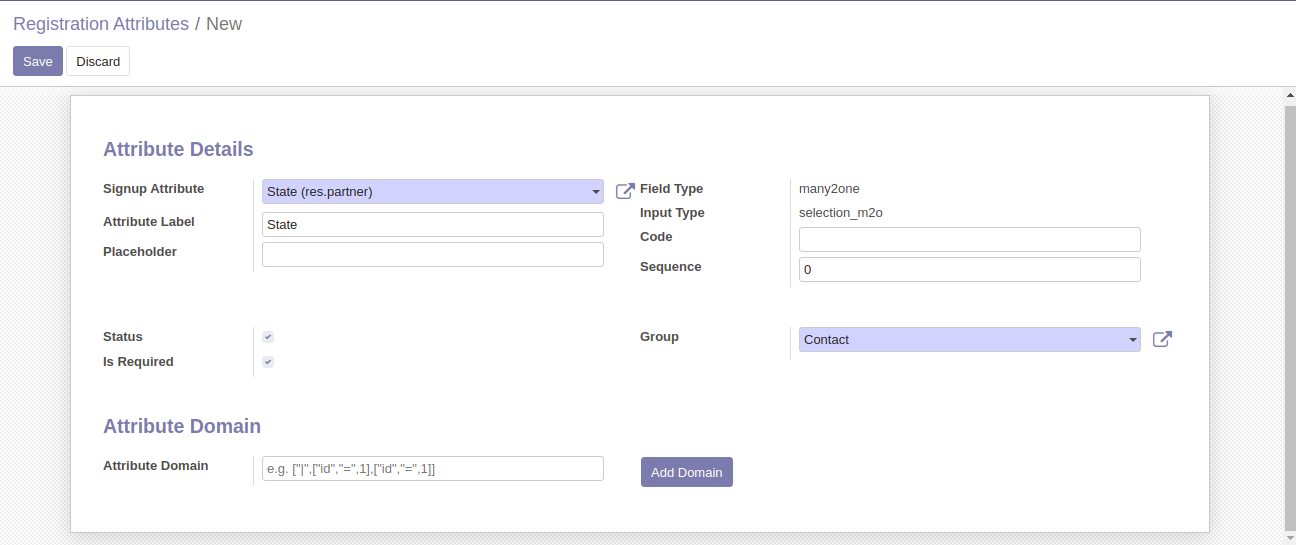Go back to Registration Attributes breadcrumb
1296x545 pixels.
pos(101,24)
